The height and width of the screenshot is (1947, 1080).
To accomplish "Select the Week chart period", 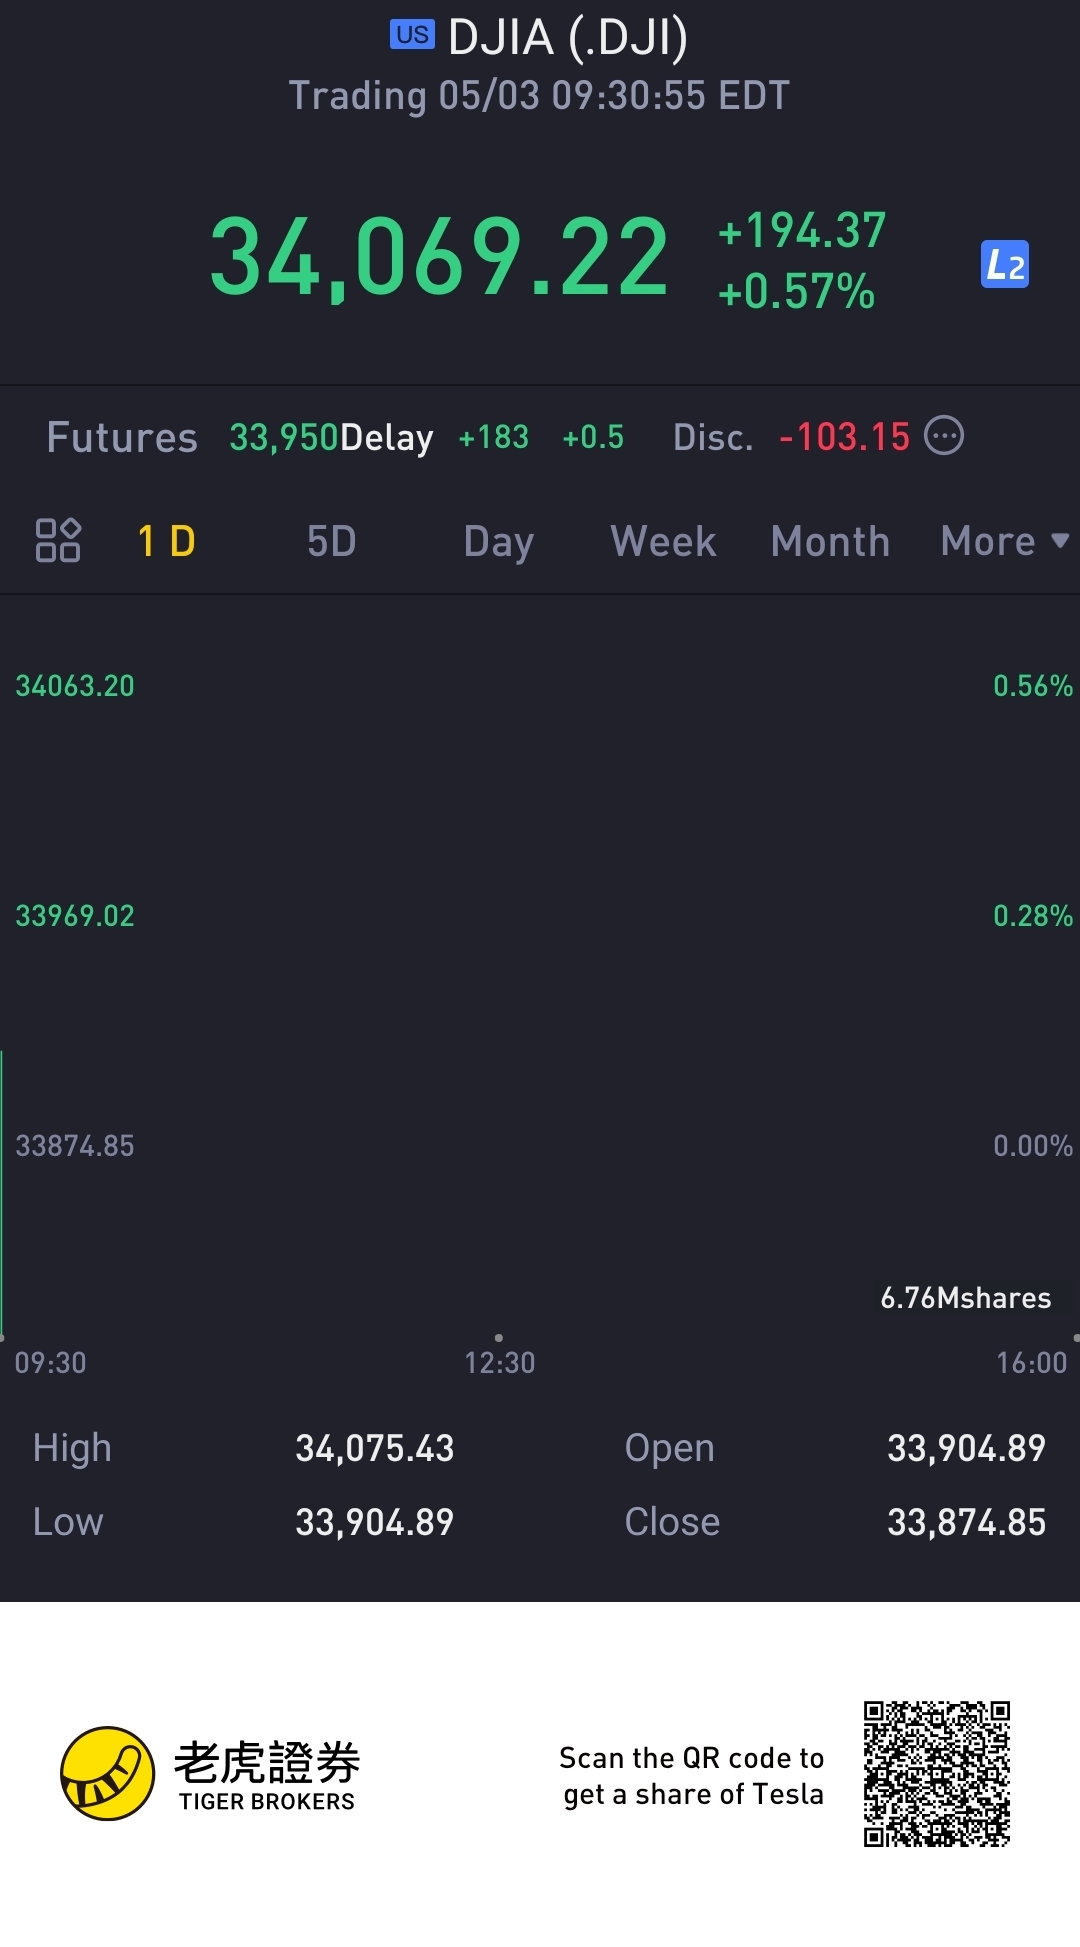I will coord(663,542).
